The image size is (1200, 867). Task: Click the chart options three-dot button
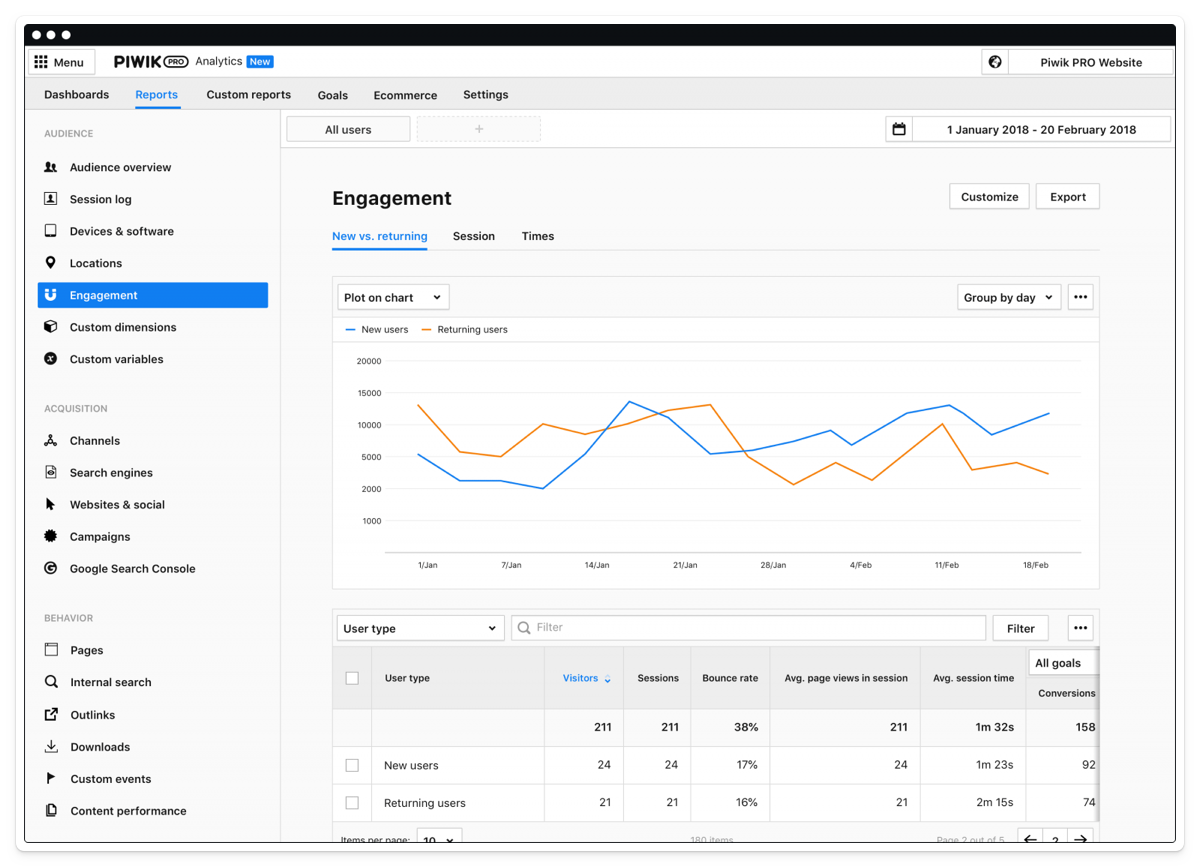[x=1080, y=297]
